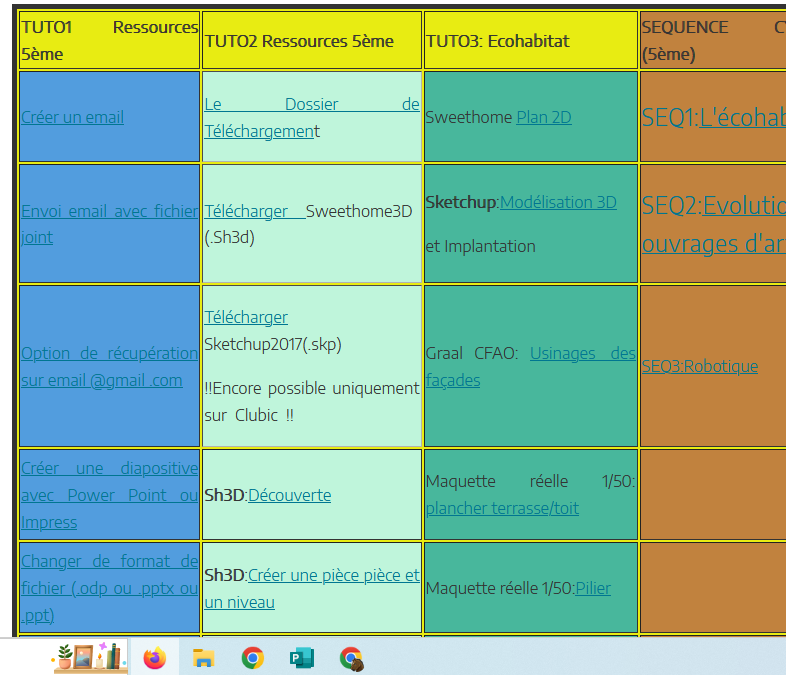Open 'Option de récupération sur email' link
This screenshot has width=786, height=675.
109,367
